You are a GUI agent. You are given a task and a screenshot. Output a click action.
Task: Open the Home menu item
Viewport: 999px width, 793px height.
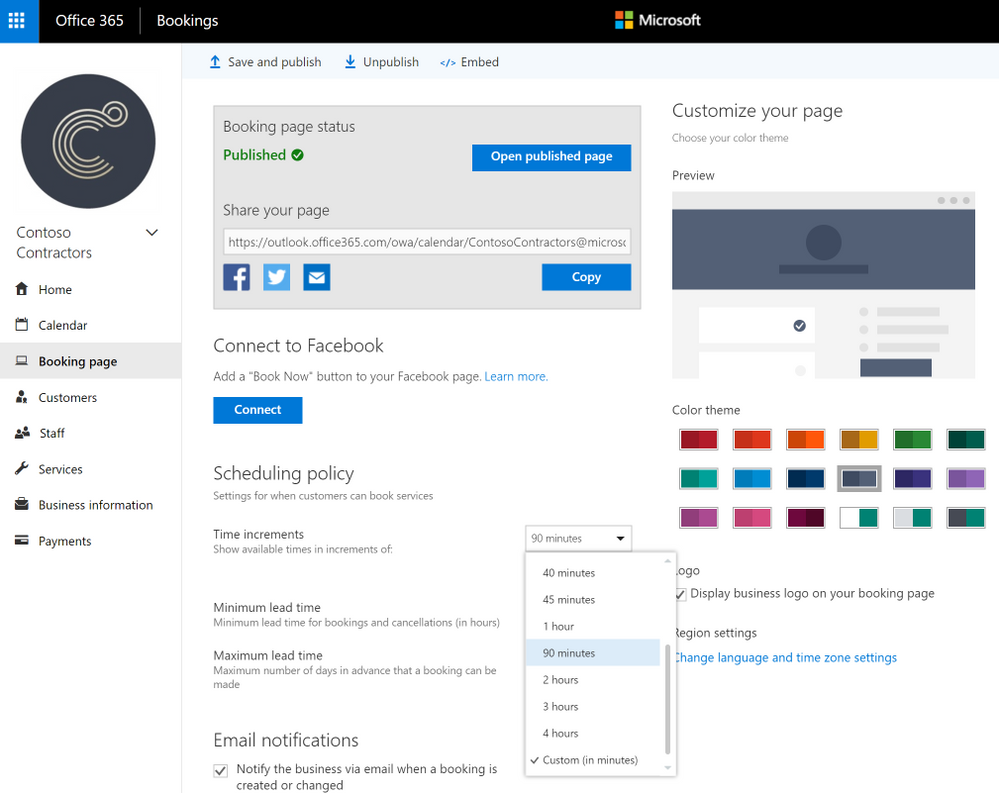pos(90,289)
